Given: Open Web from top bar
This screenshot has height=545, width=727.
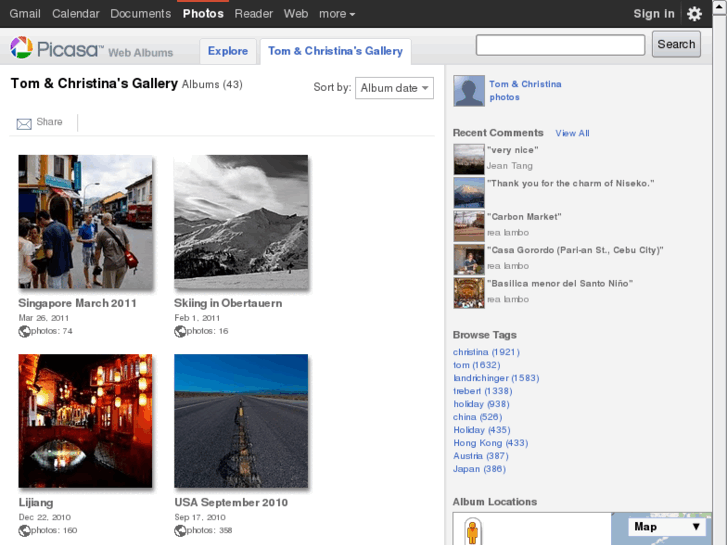Looking at the screenshot, I should pyautogui.click(x=296, y=14).
